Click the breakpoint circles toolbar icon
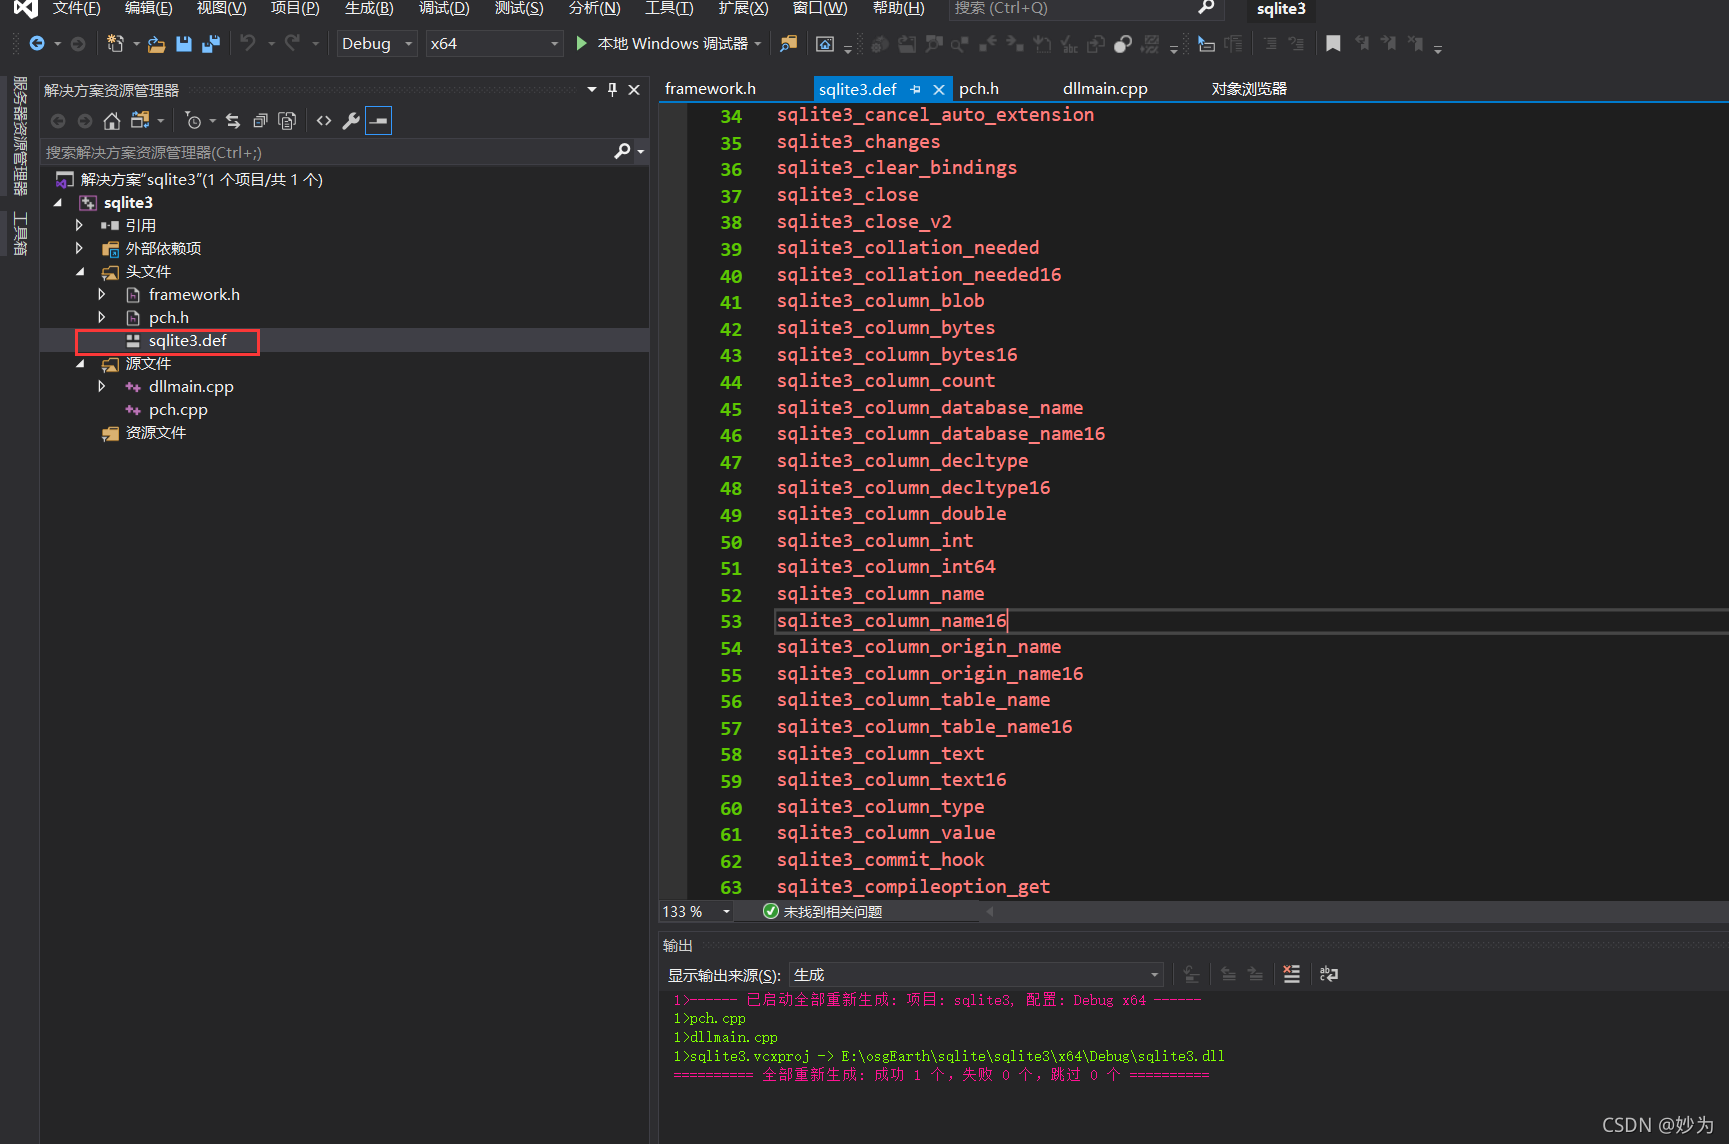This screenshot has width=1729, height=1144. [1123, 44]
